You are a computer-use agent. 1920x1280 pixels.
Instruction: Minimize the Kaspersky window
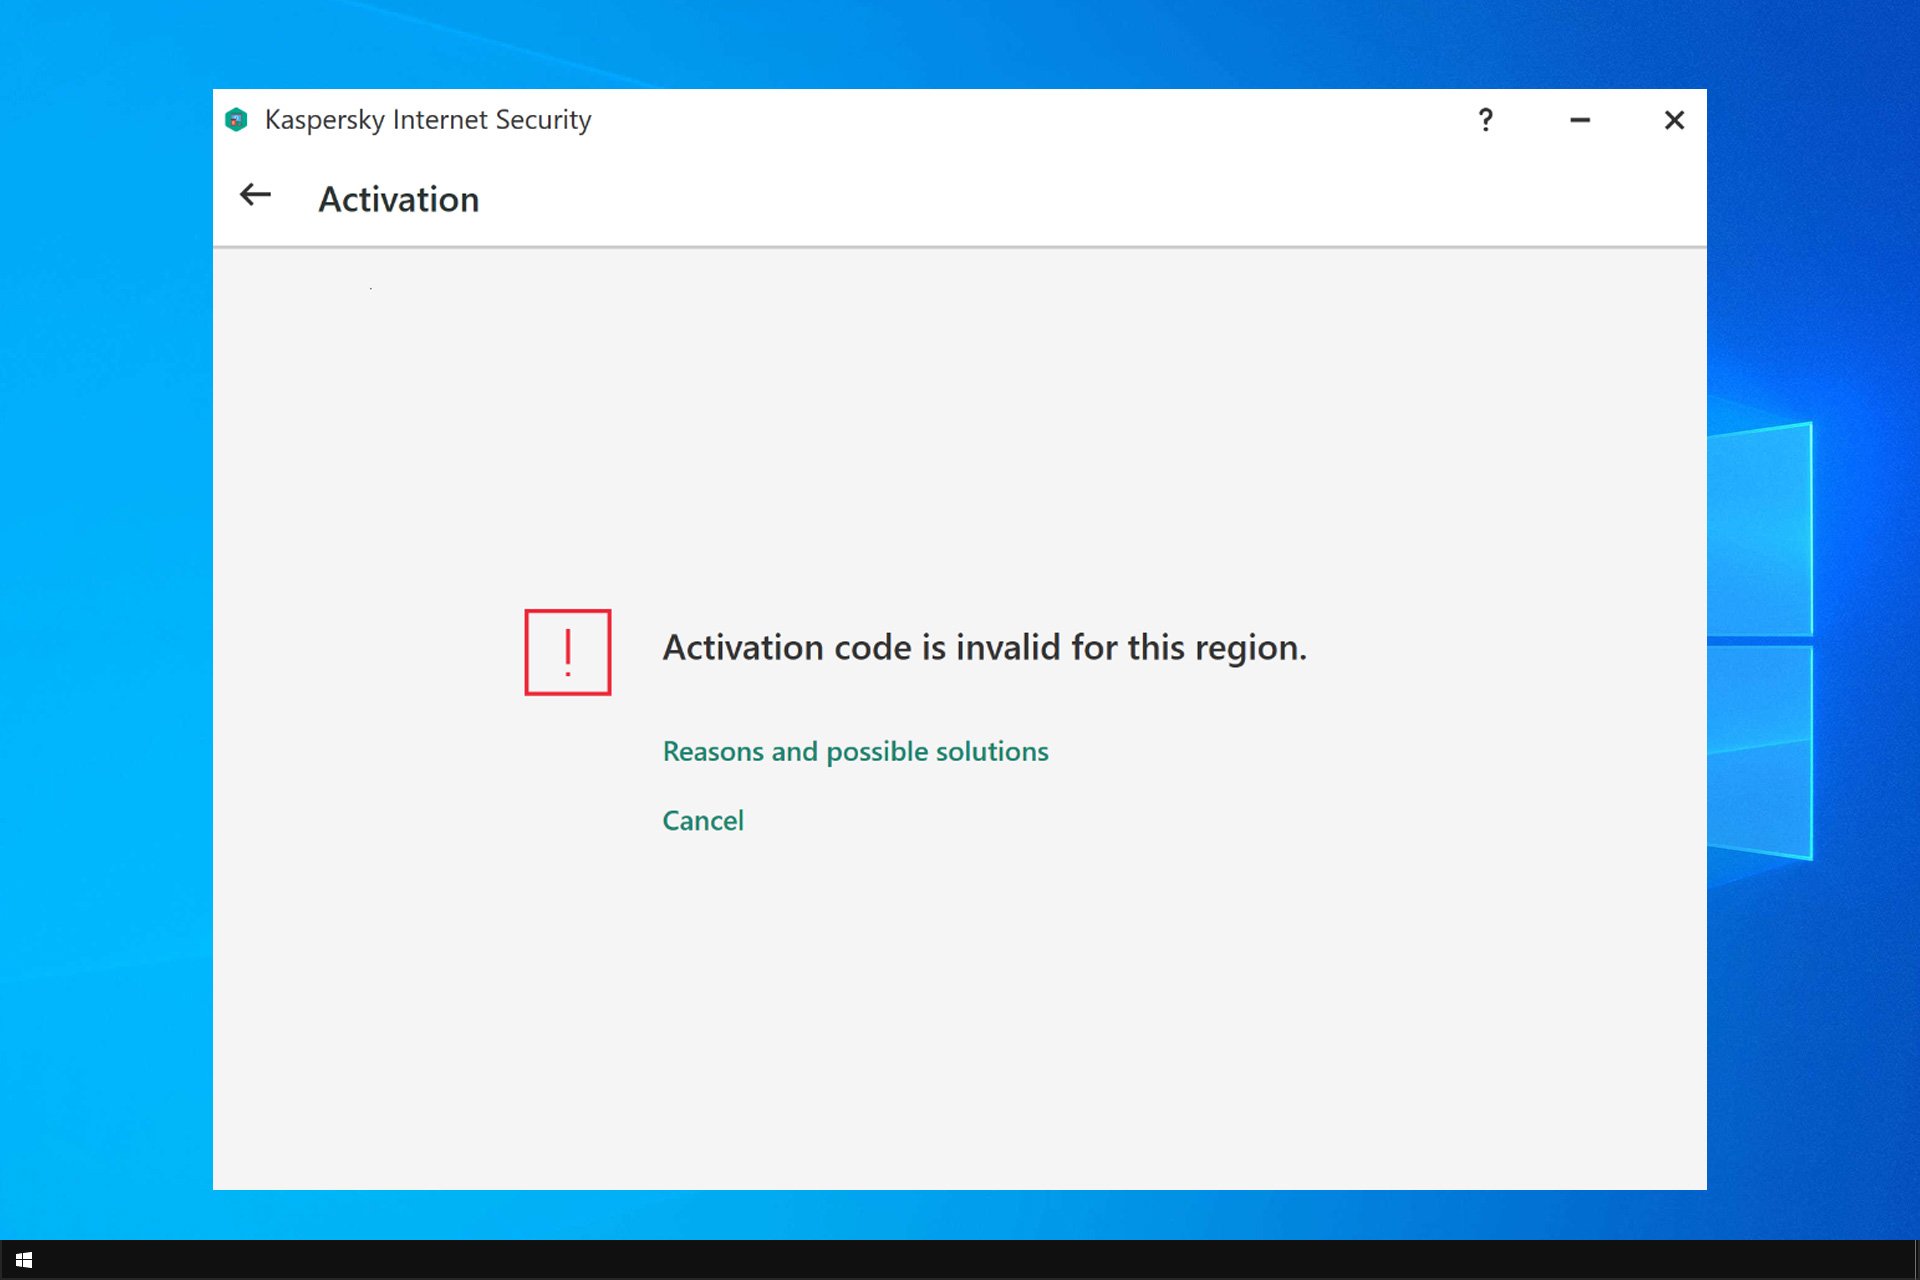click(x=1580, y=120)
